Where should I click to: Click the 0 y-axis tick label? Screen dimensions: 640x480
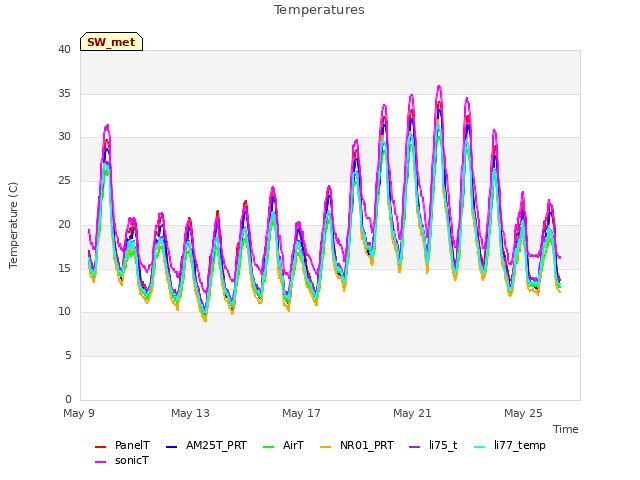coord(68,399)
